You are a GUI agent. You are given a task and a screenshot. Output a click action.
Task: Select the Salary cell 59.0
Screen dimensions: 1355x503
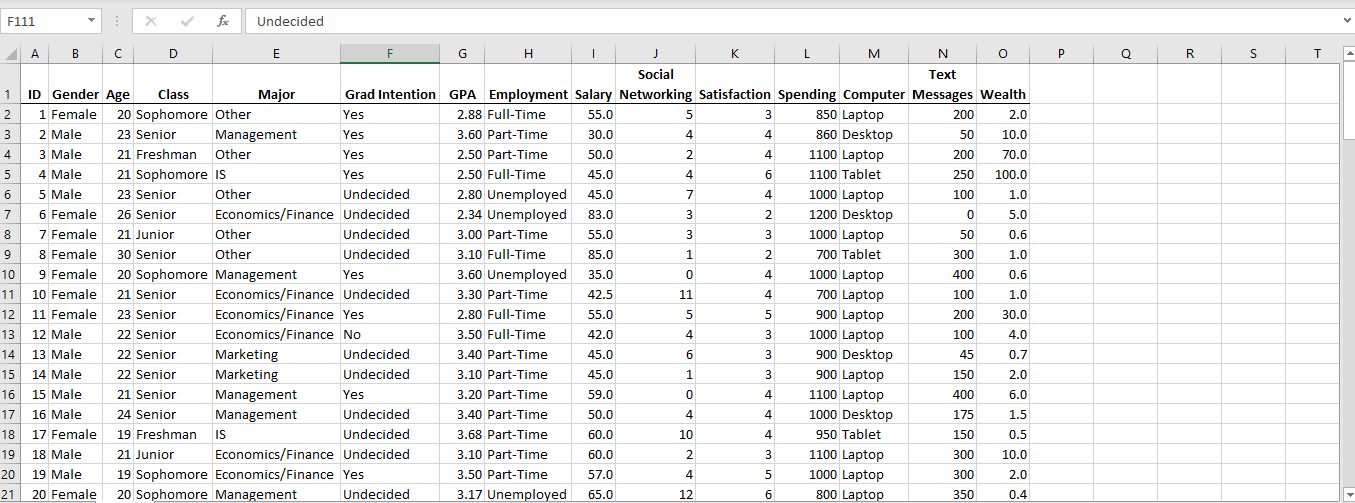click(594, 394)
